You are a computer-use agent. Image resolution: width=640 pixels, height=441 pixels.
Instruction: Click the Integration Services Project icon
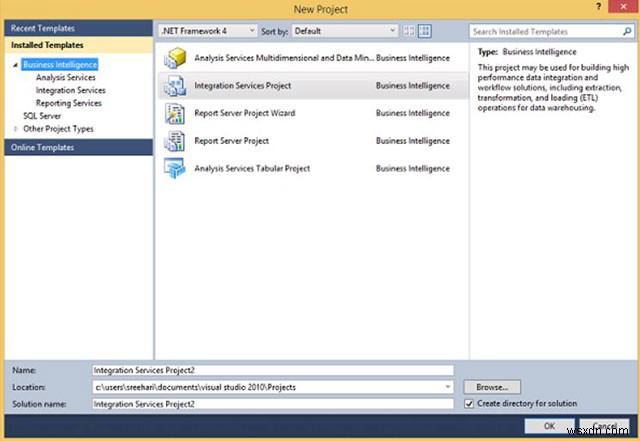175,86
